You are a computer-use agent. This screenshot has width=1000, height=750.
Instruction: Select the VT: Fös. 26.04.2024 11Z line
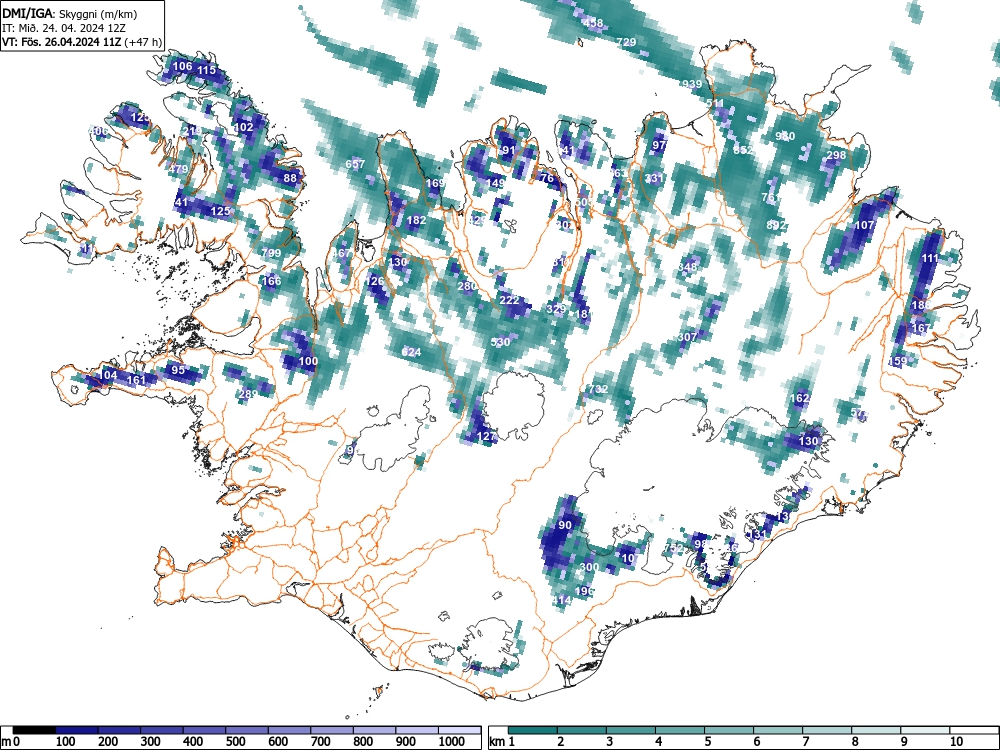tap(82, 42)
